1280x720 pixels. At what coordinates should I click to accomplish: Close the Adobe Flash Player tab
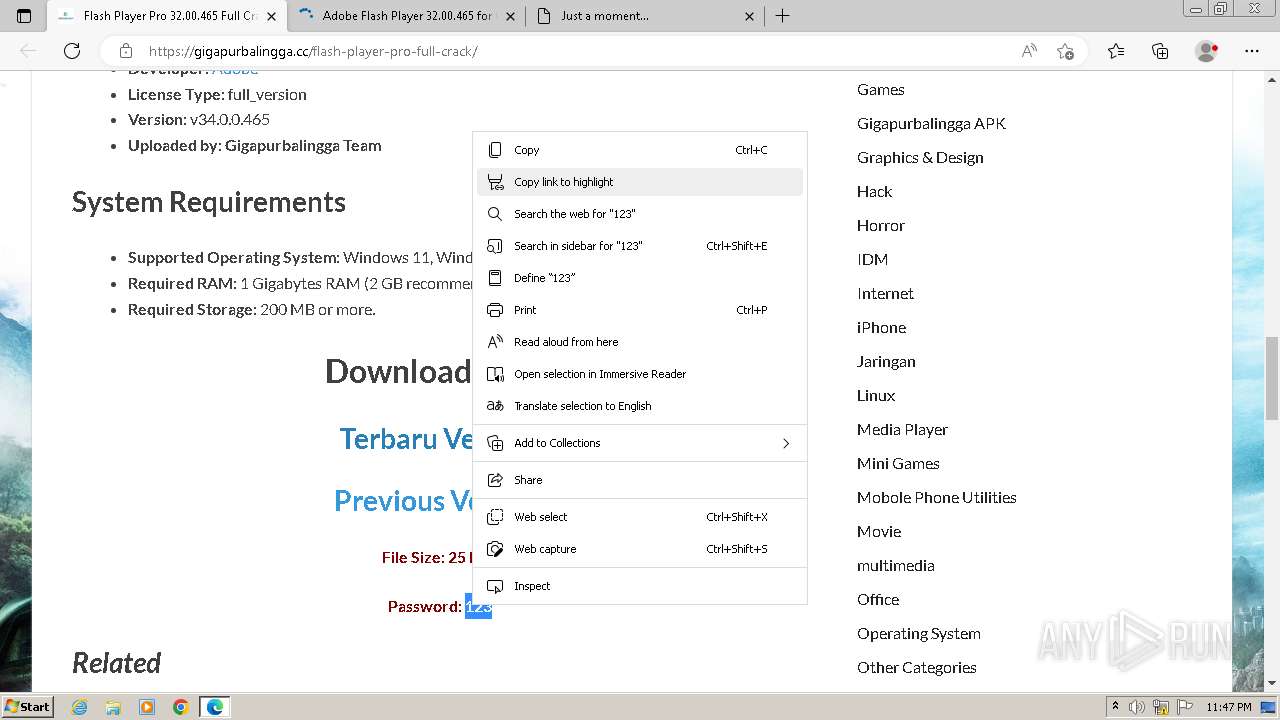tap(511, 16)
